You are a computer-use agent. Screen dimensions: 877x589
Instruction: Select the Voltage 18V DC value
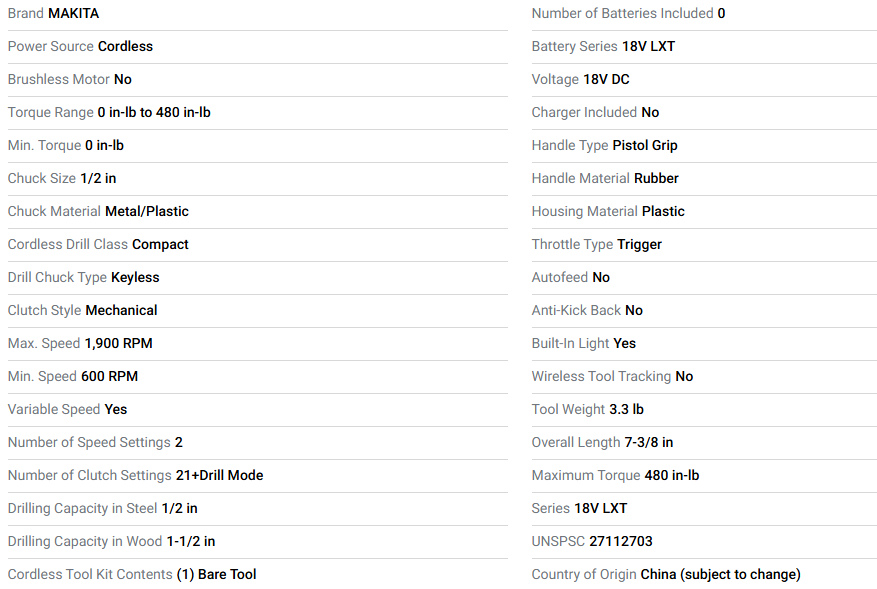coord(606,79)
